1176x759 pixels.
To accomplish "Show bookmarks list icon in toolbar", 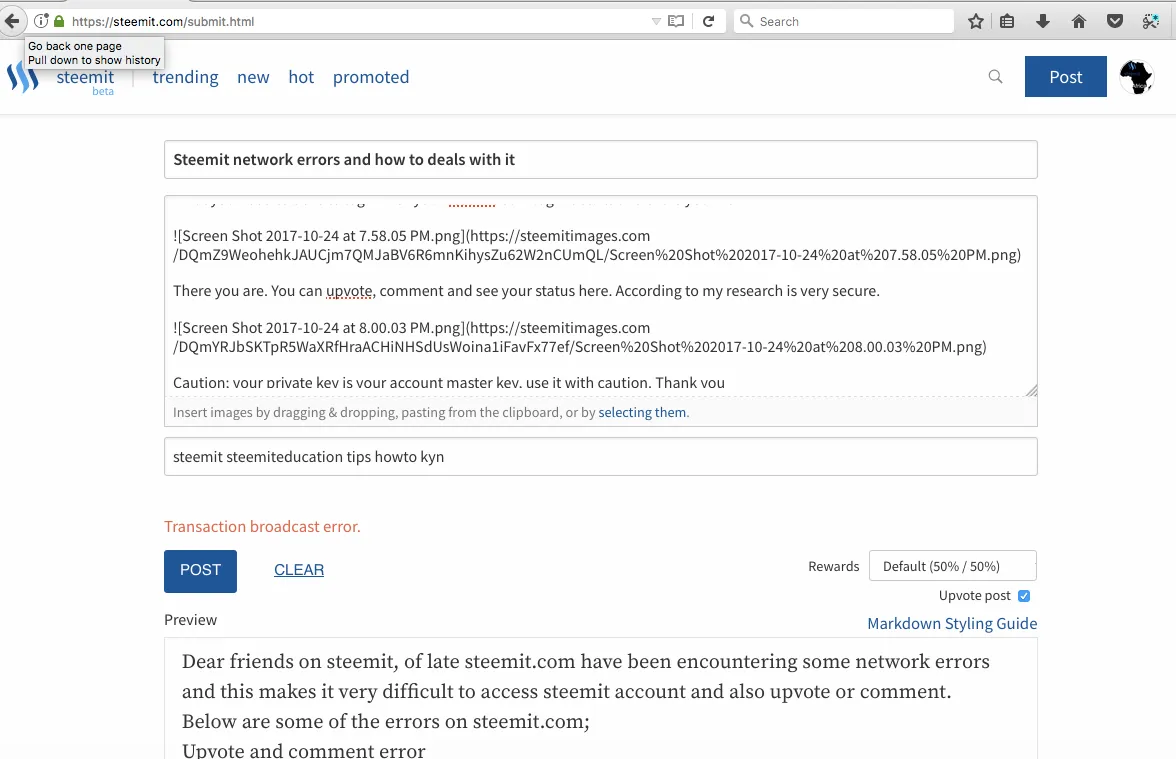I will tap(1007, 21).
